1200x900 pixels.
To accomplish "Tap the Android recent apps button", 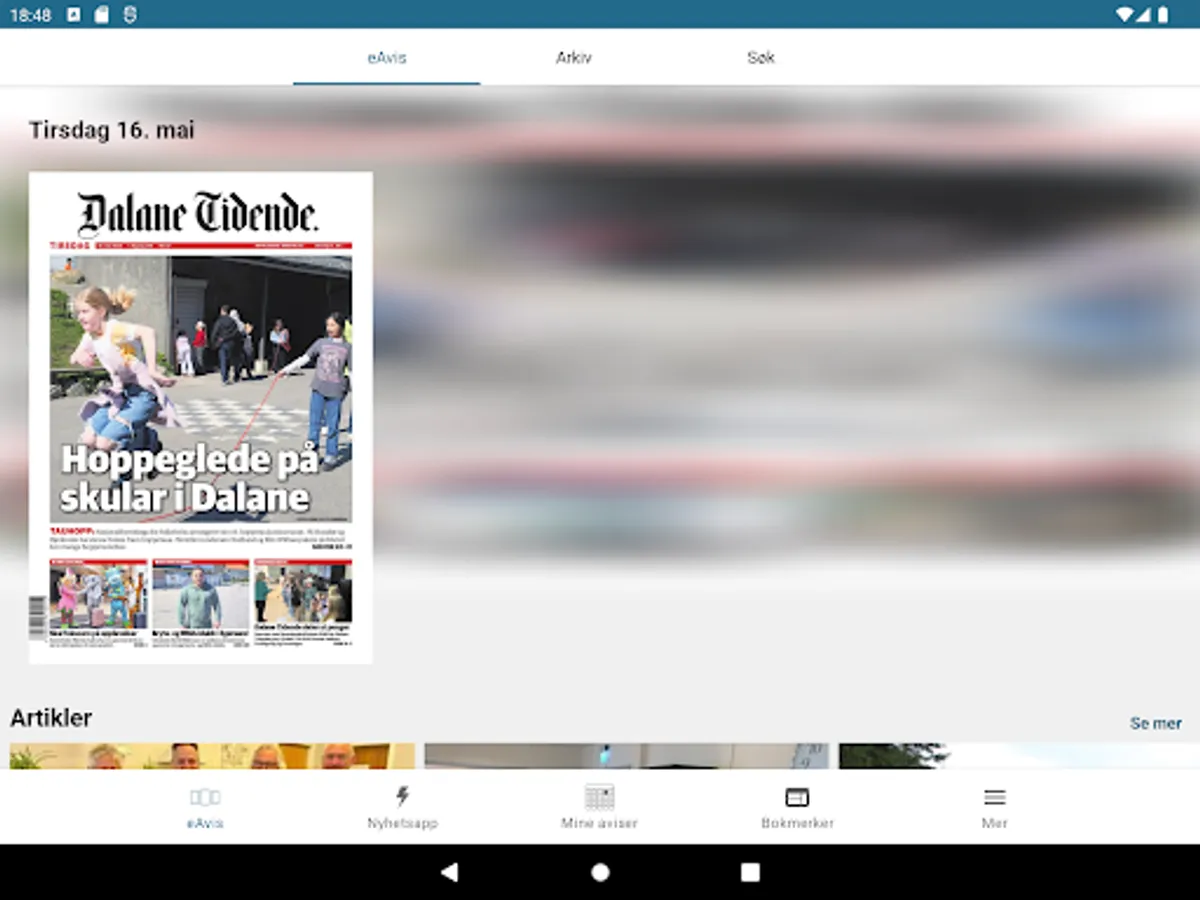I will point(750,872).
